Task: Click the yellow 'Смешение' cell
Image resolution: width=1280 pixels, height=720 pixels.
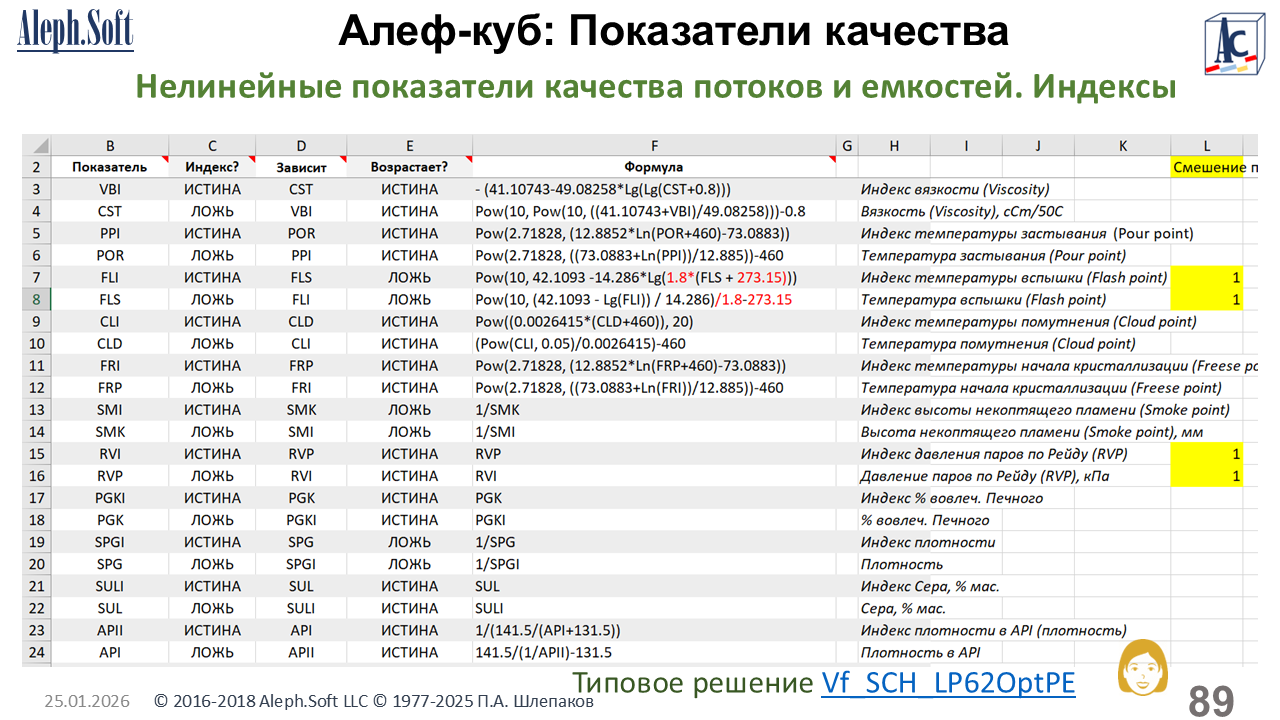Action: click(x=1207, y=167)
